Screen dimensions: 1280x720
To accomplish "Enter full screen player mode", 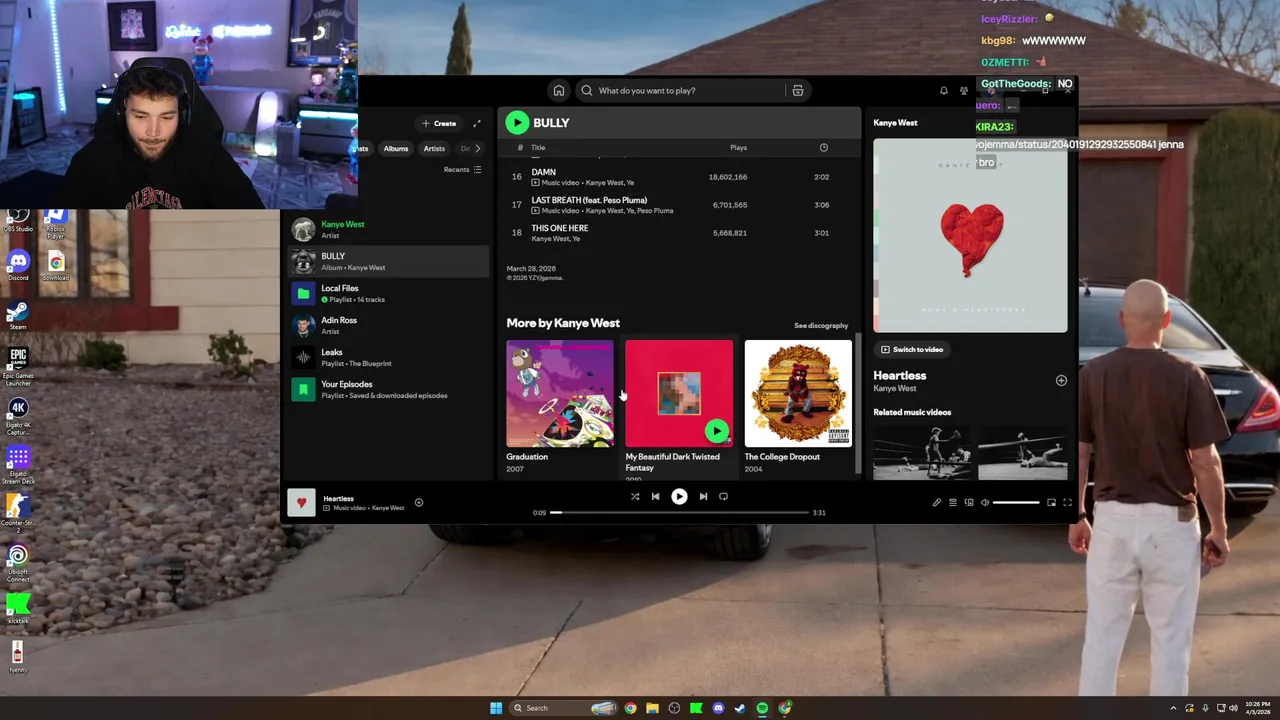I will [x=1067, y=503].
